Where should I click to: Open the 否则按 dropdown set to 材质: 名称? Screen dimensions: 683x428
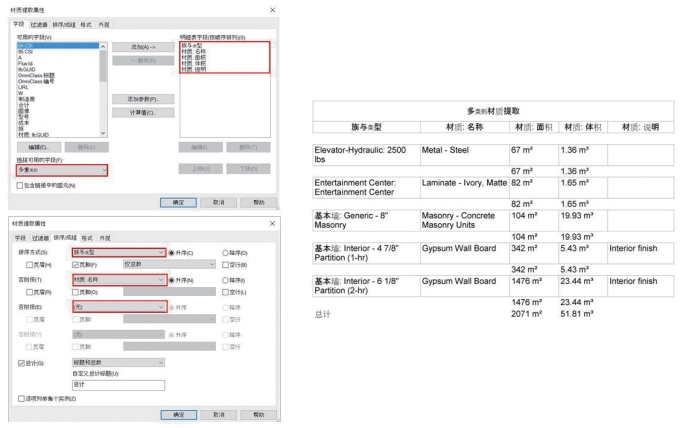click(x=118, y=280)
